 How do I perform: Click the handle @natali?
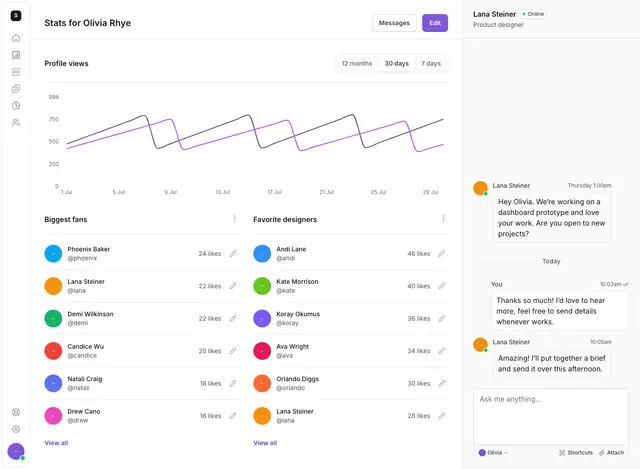coord(78,388)
